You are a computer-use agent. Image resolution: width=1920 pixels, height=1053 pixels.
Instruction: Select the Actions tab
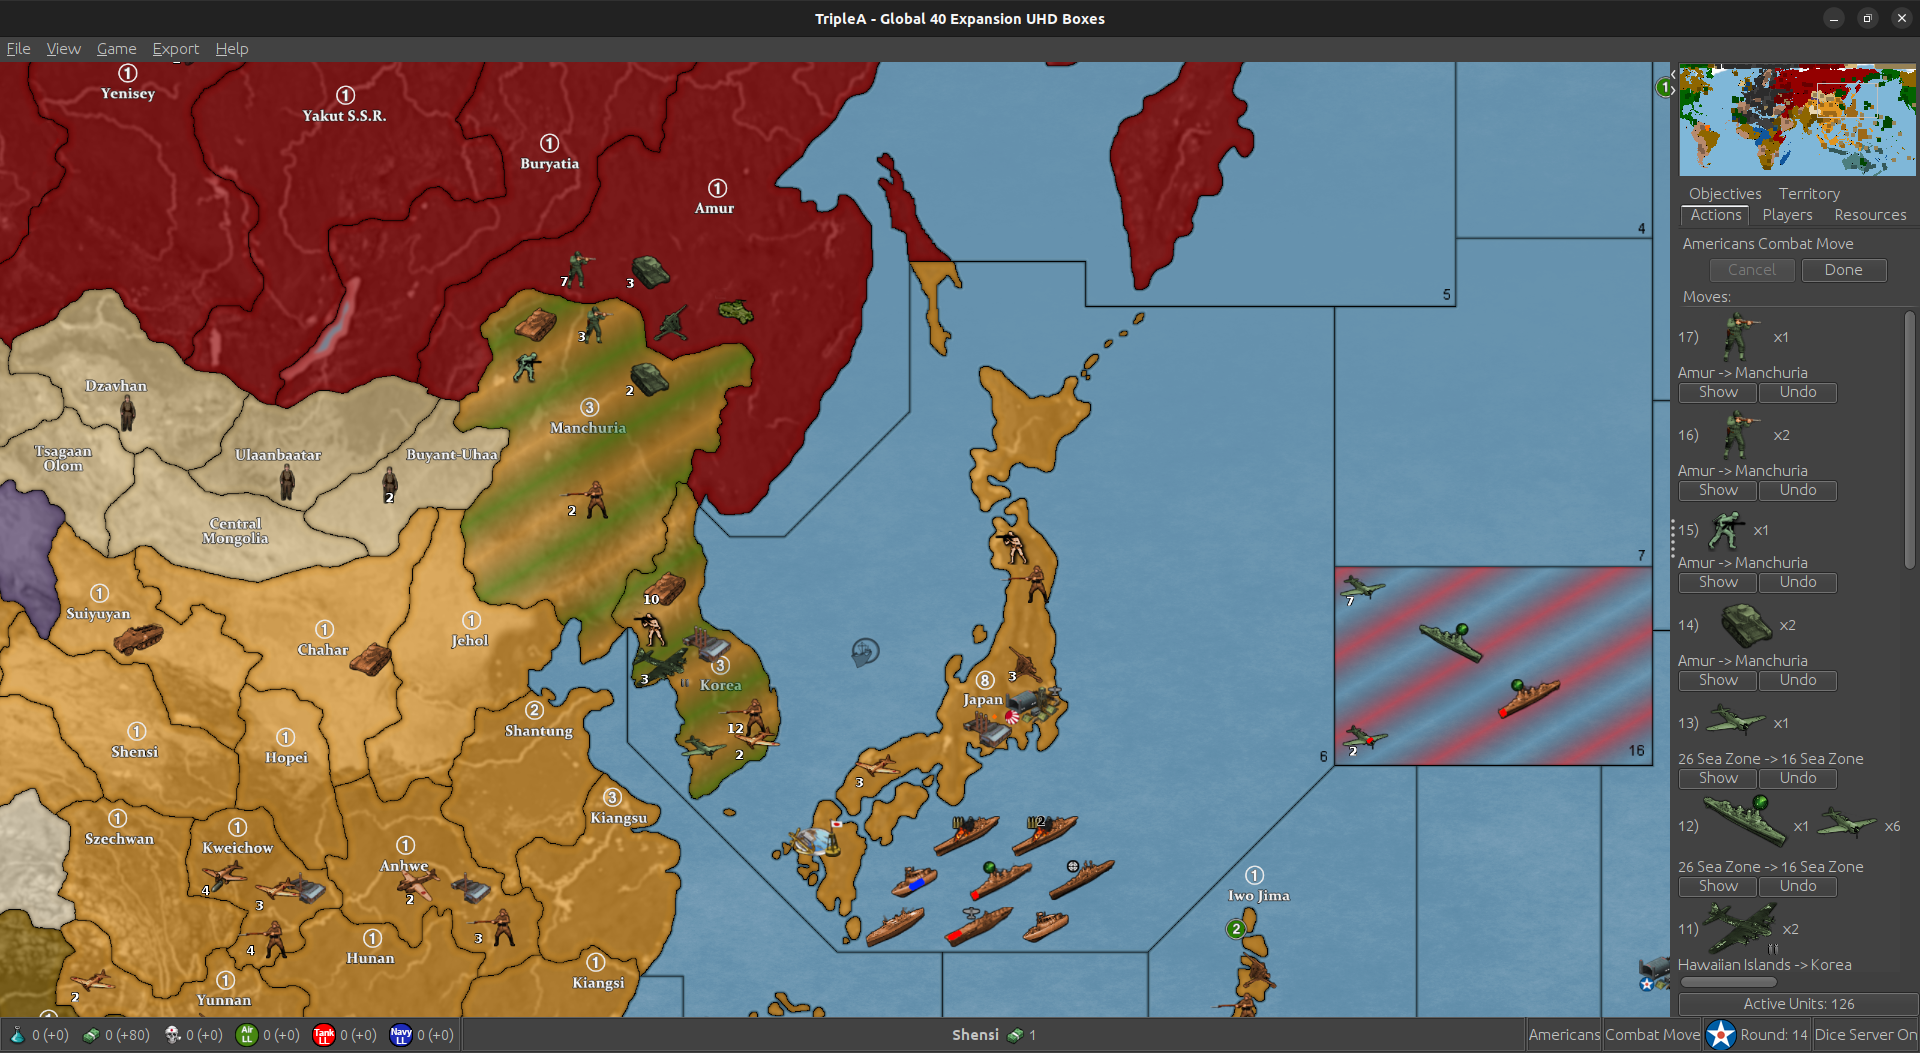point(1715,215)
